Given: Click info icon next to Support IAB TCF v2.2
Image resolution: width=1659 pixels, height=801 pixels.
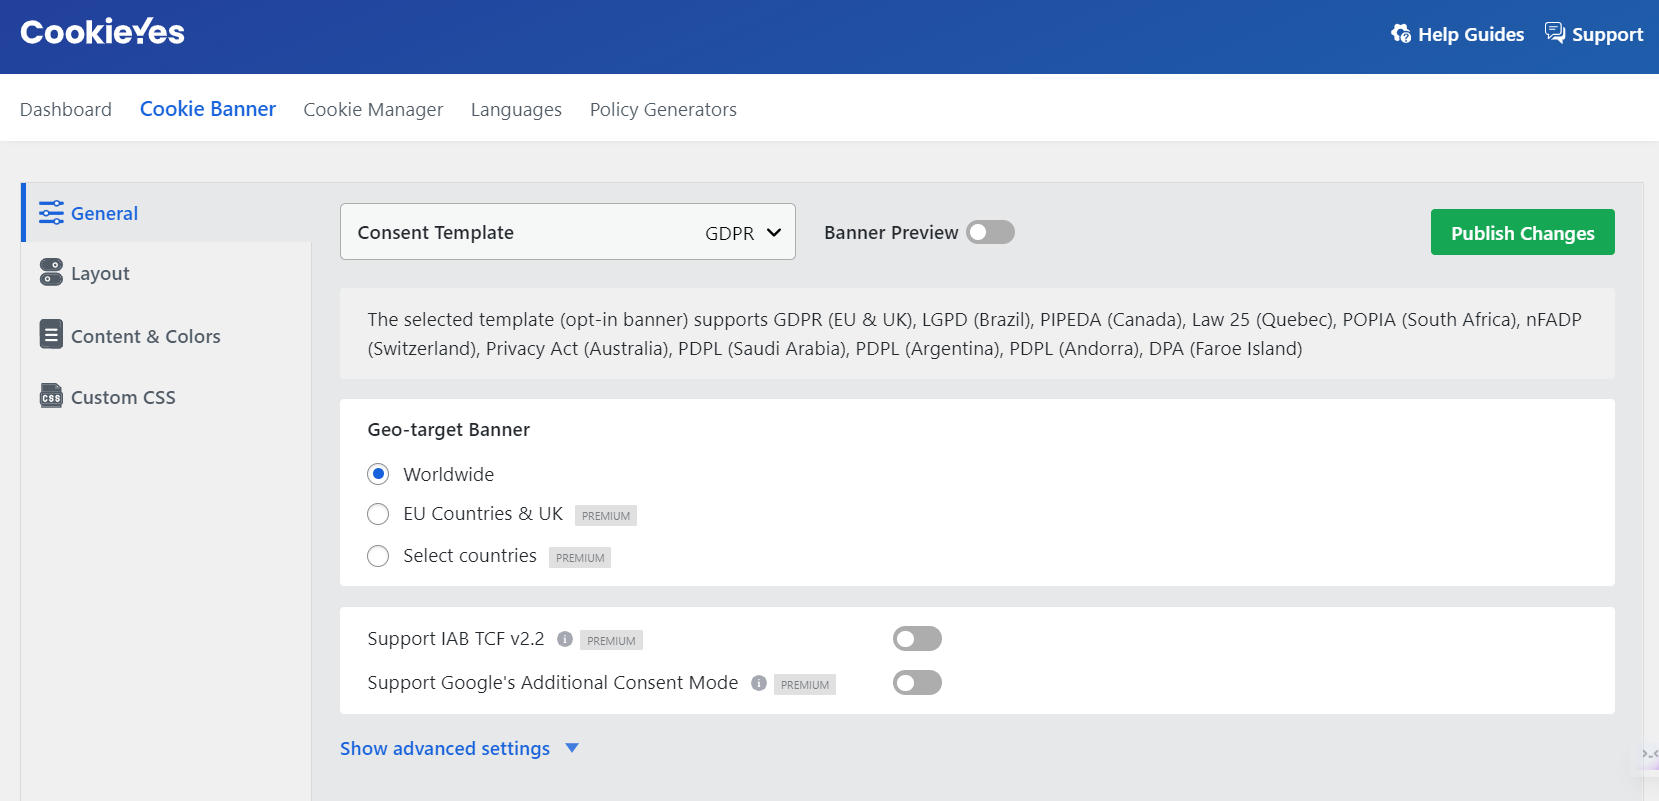Looking at the screenshot, I should click(565, 639).
